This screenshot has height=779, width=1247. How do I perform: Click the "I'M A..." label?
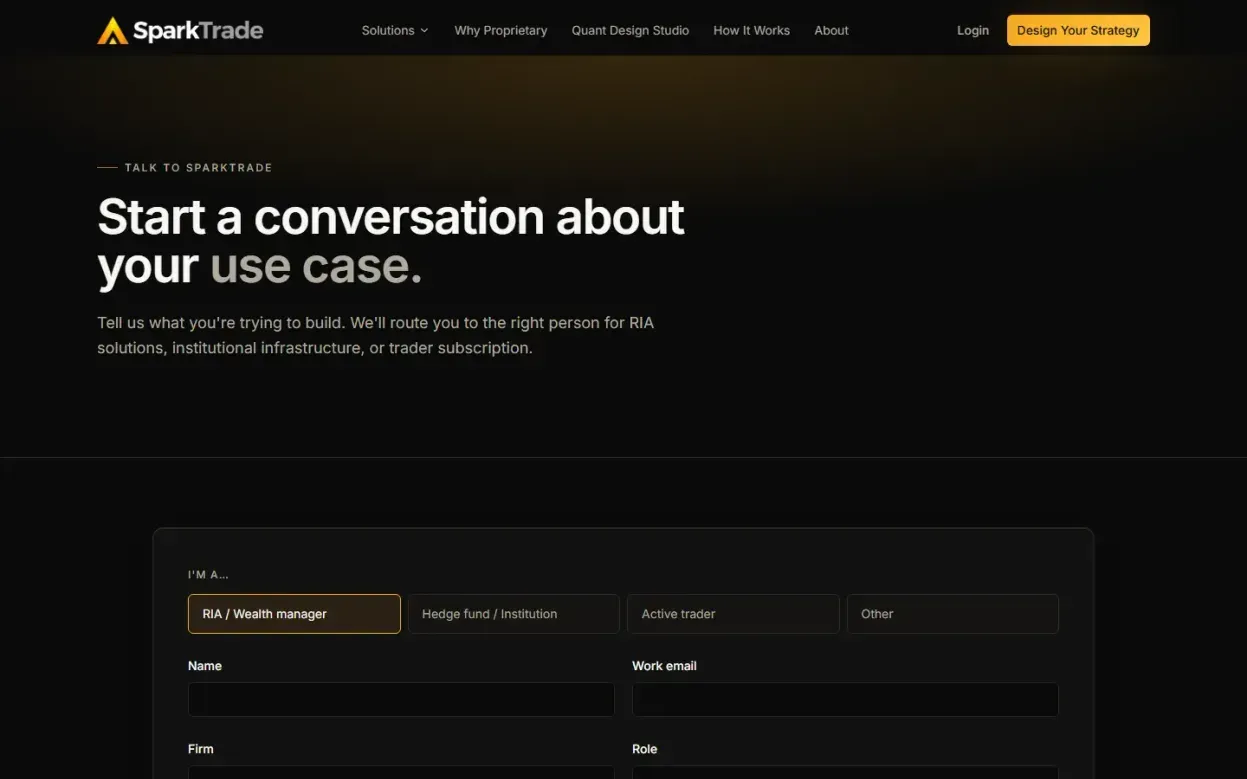(x=208, y=575)
